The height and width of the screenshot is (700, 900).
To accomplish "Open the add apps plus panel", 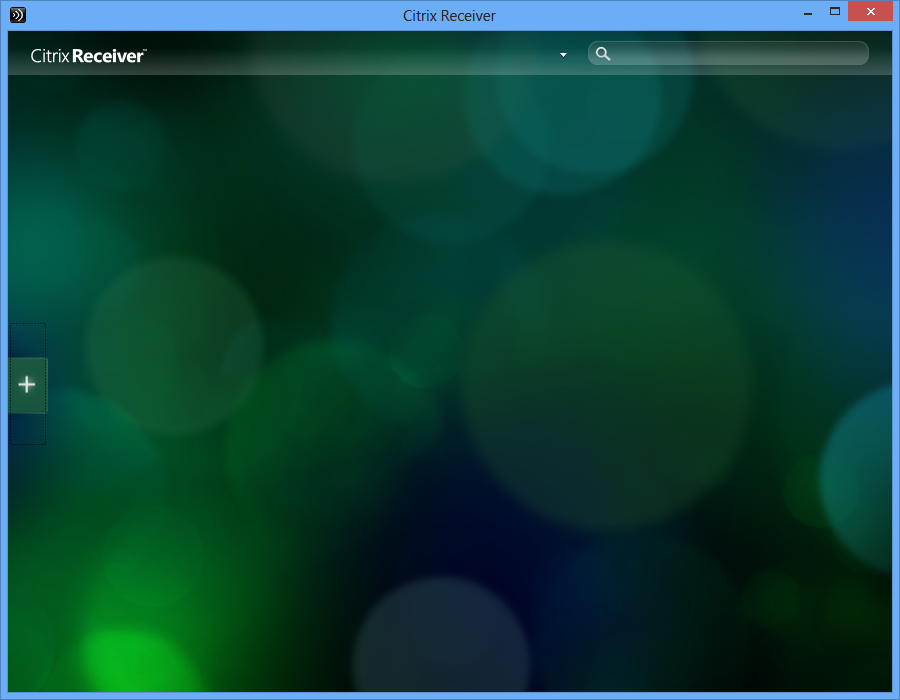I will tap(28, 385).
